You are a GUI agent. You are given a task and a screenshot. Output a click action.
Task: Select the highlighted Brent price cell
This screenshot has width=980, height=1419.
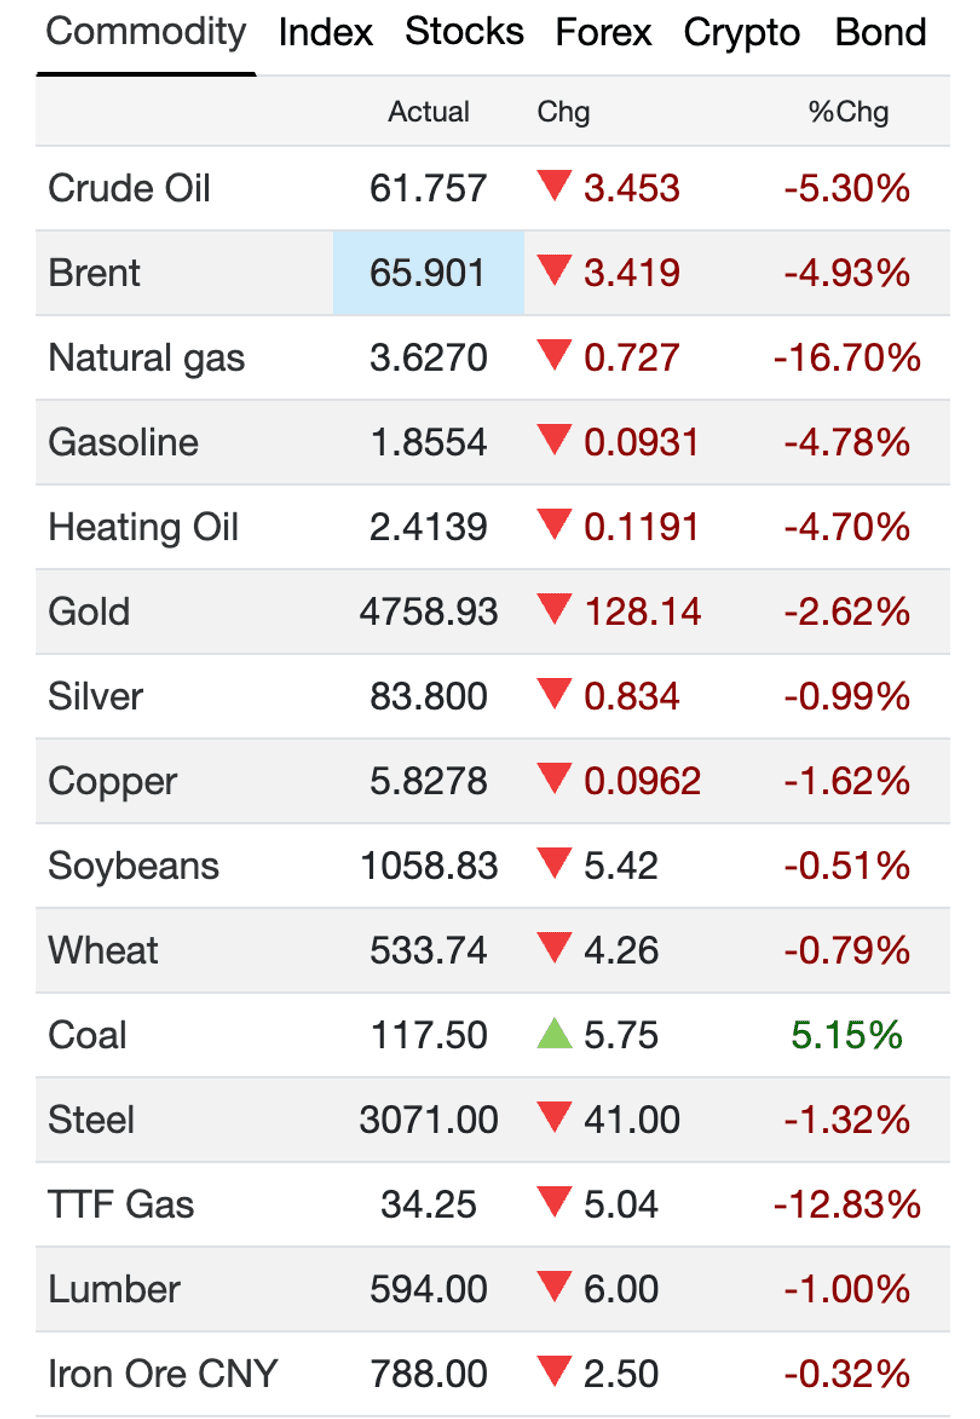coord(428,271)
